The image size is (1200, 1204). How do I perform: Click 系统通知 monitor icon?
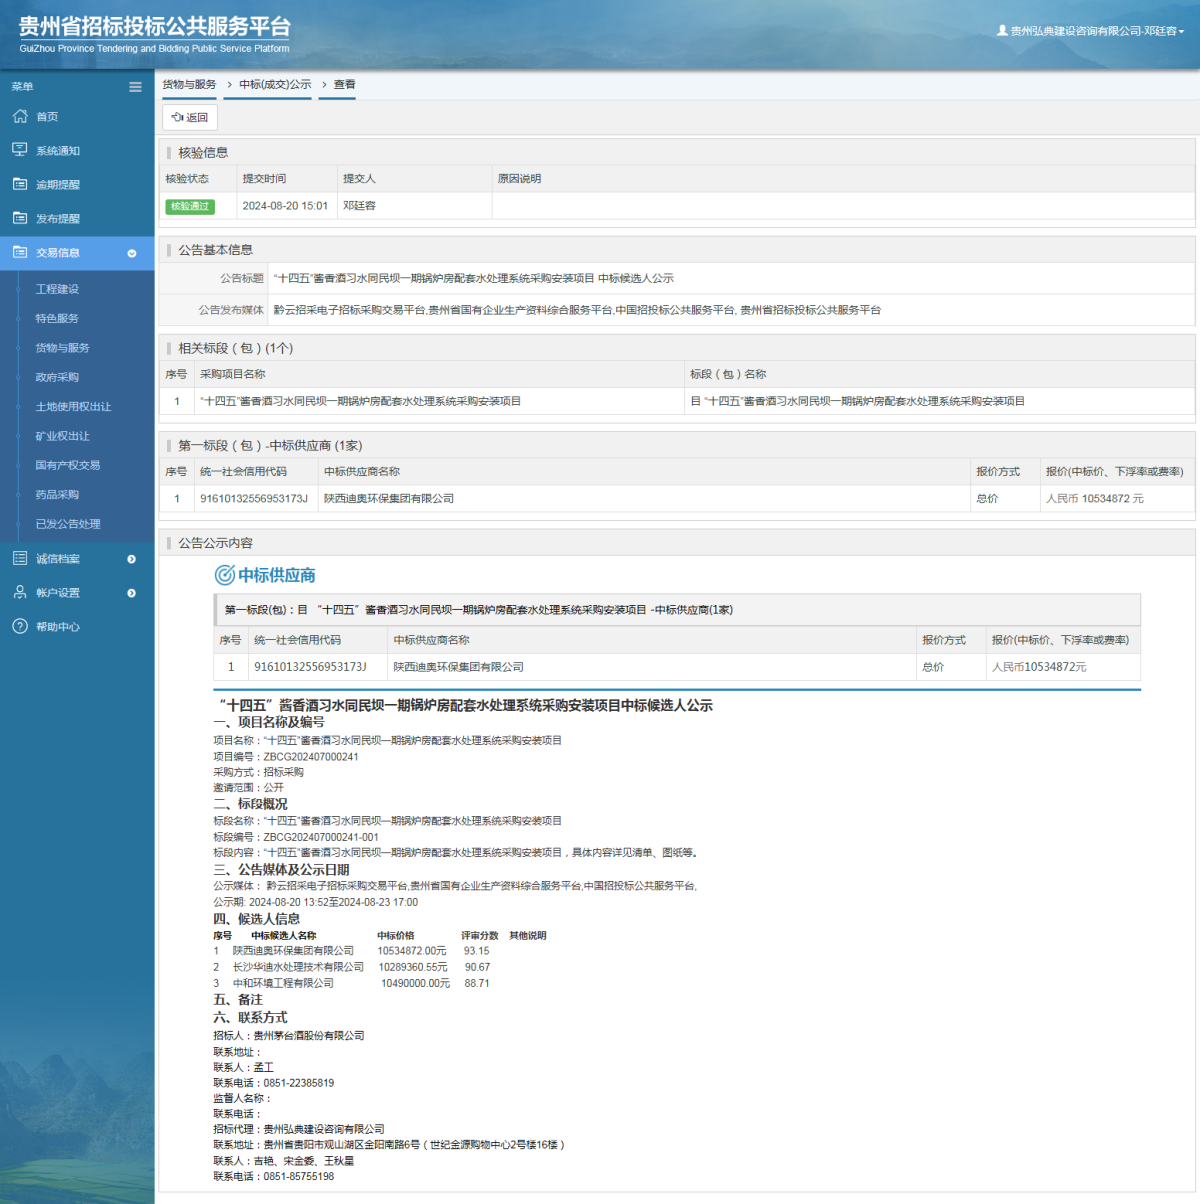click(20, 150)
